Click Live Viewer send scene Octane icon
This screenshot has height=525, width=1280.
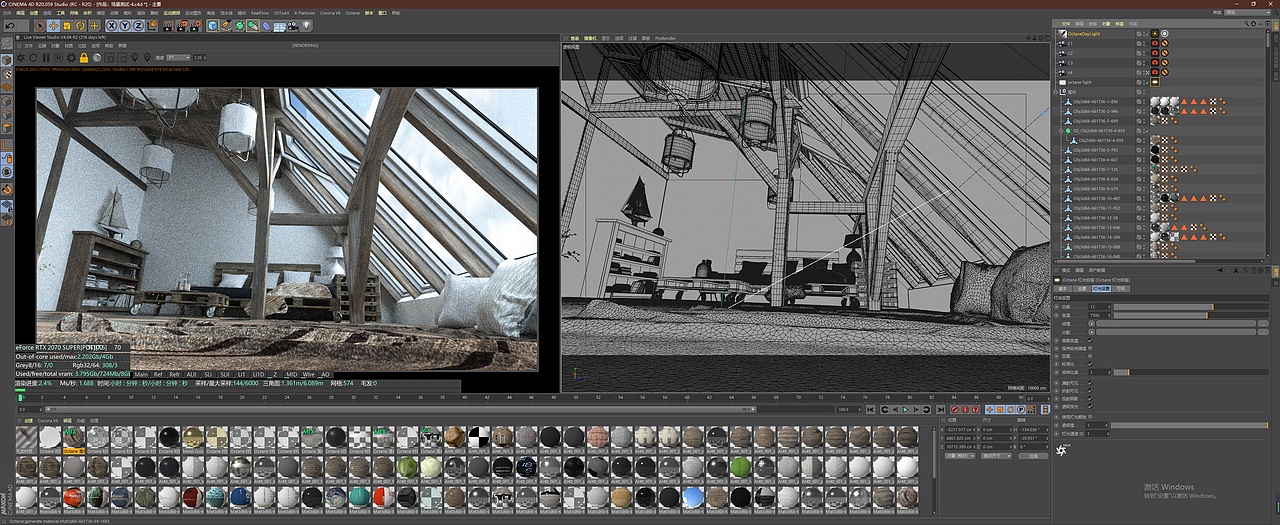pyautogui.click(x=20, y=57)
